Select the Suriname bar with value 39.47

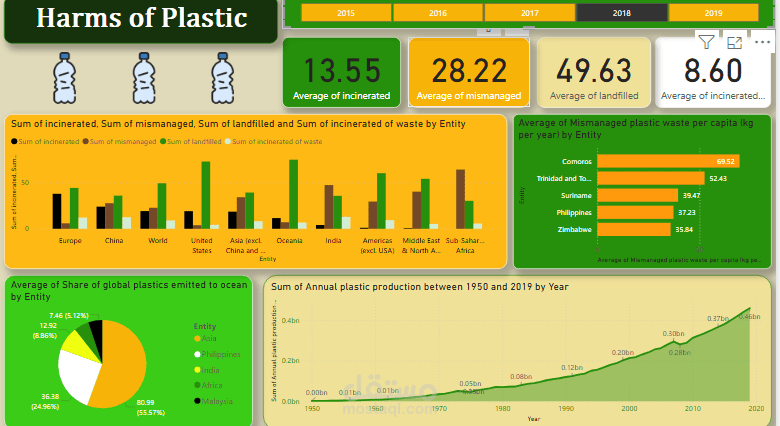coord(638,195)
